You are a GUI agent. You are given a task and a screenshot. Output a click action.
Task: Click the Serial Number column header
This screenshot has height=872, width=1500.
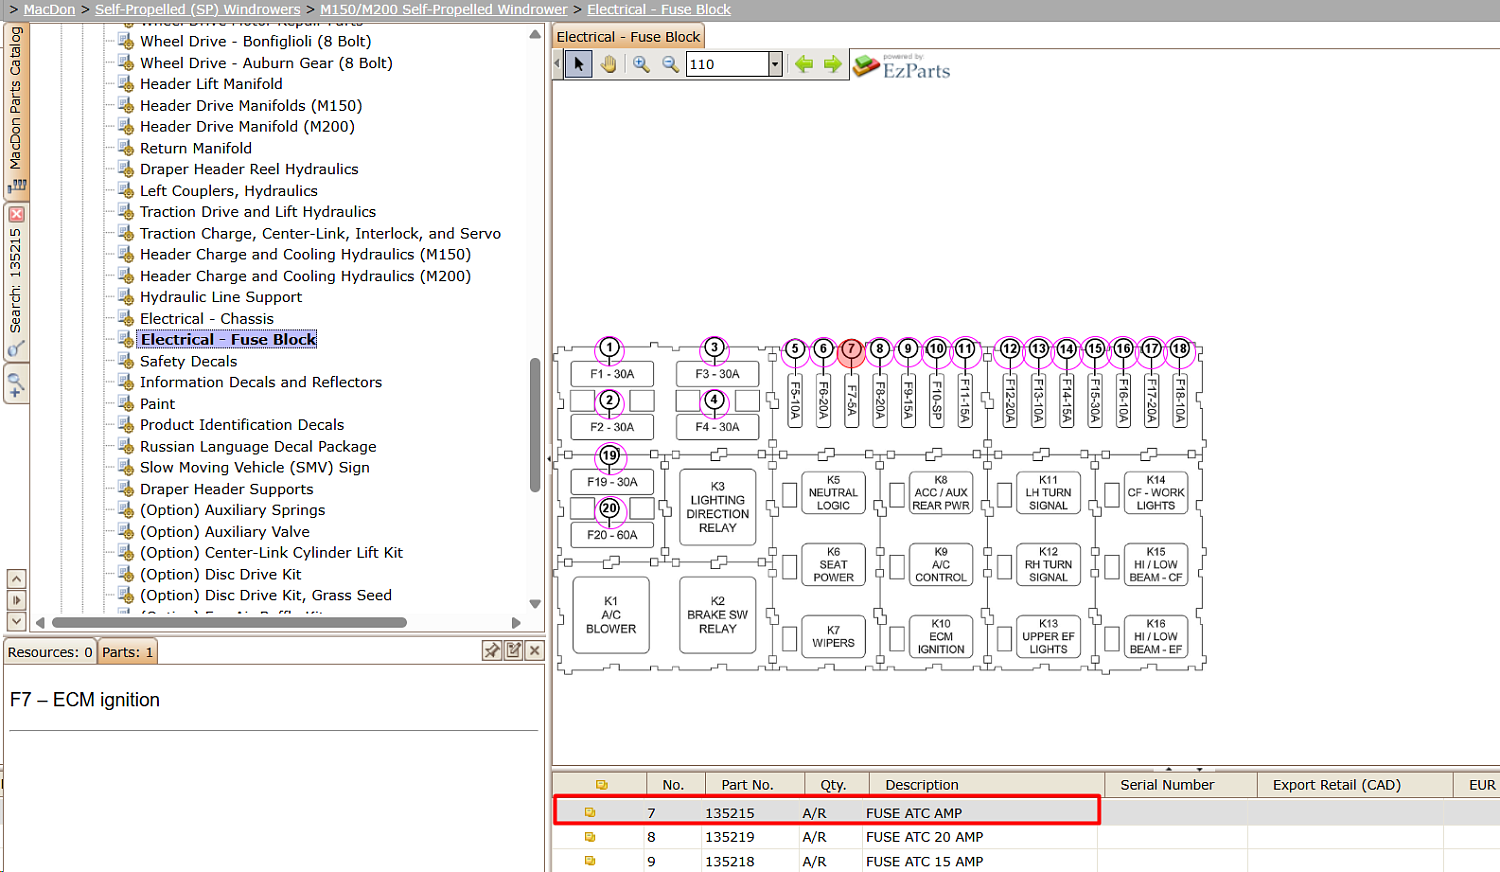(x=1180, y=785)
